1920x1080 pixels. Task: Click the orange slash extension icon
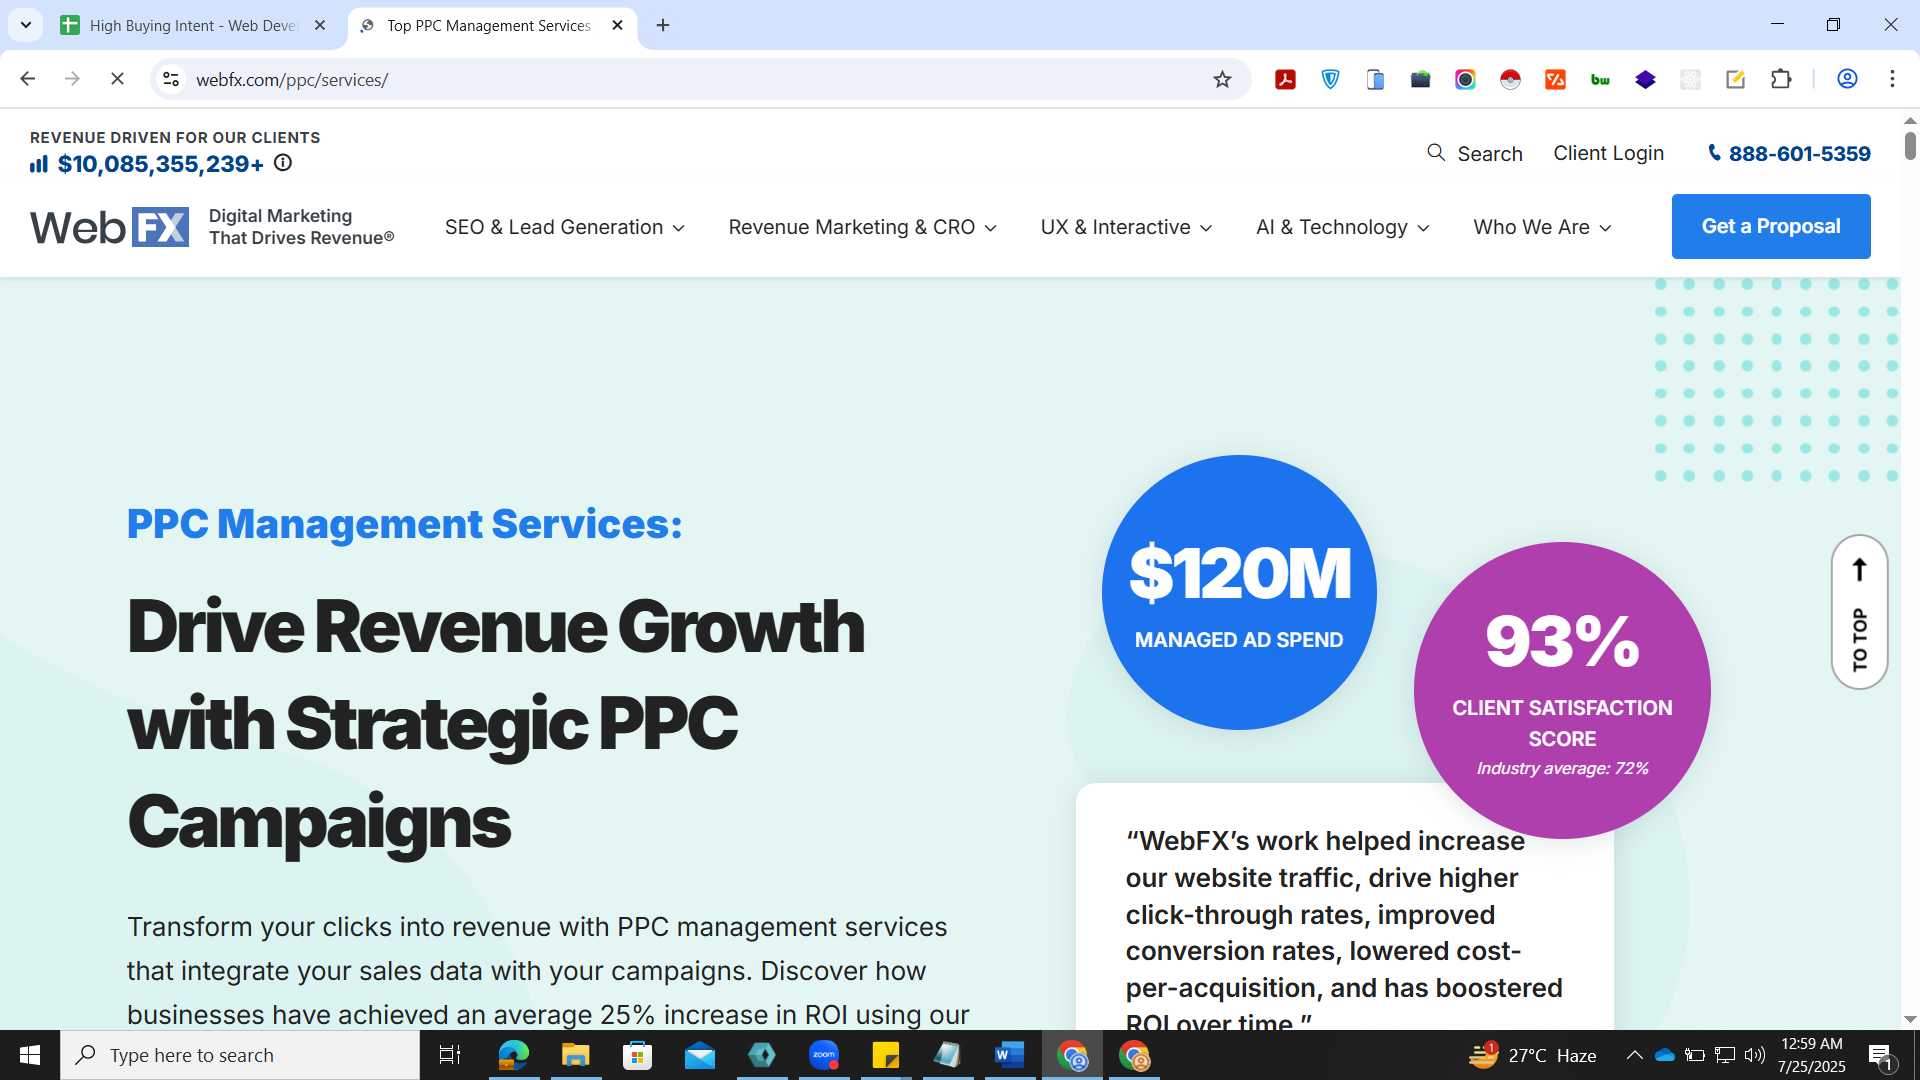[1556, 79]
